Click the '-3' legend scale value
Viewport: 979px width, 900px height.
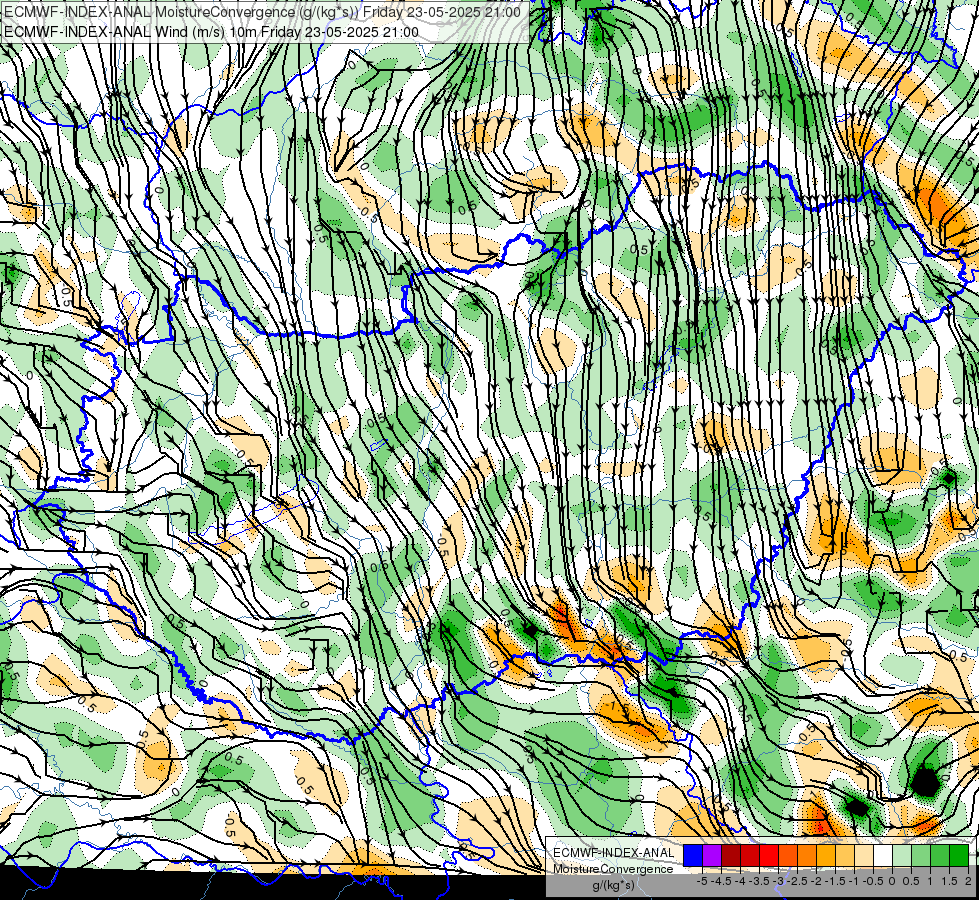[x=779, y=881]
